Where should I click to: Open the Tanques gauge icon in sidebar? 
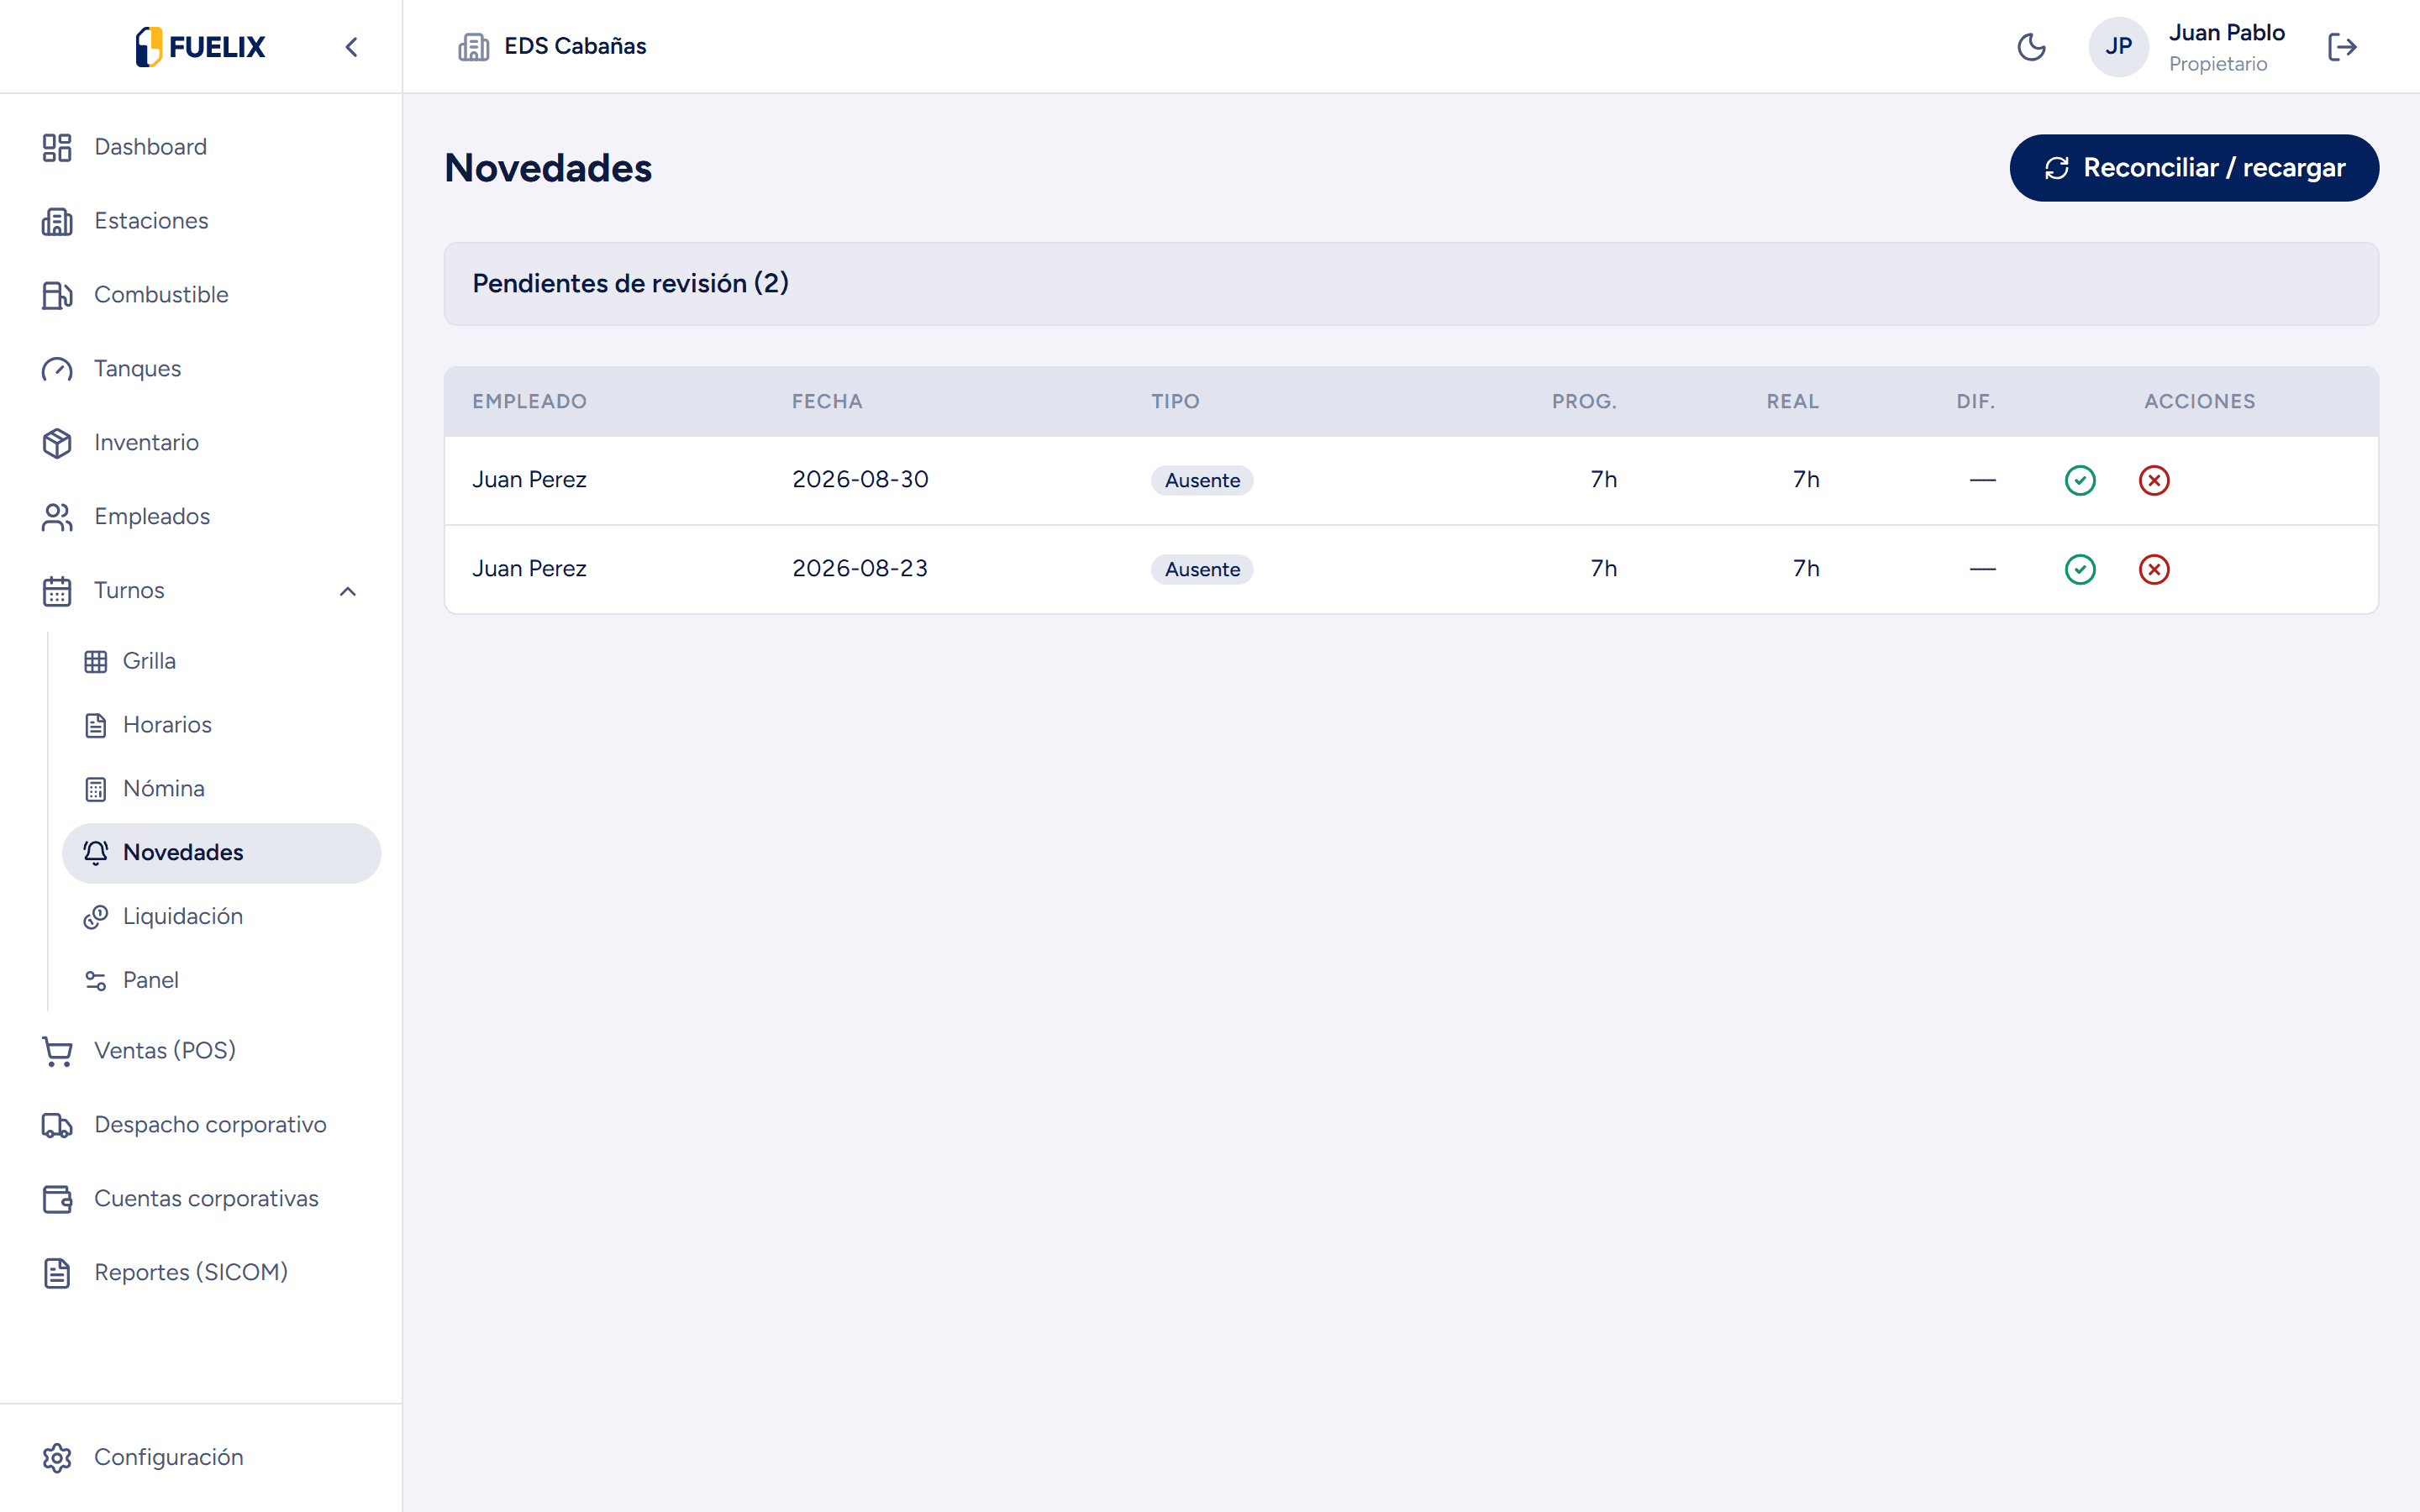coord(57,369)
